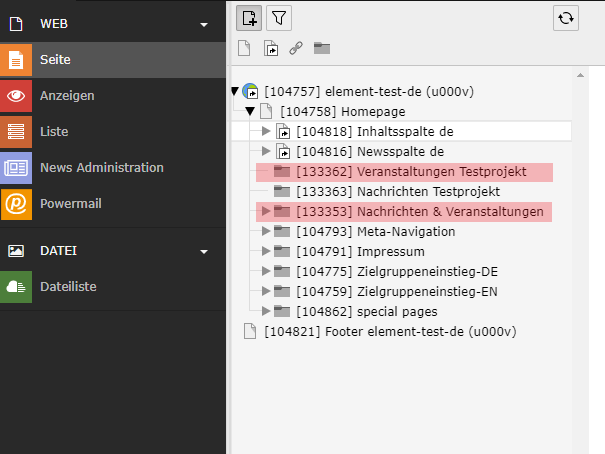605x454 pixels.
Task: Click the new page button in toolbar
Action: 249,17
